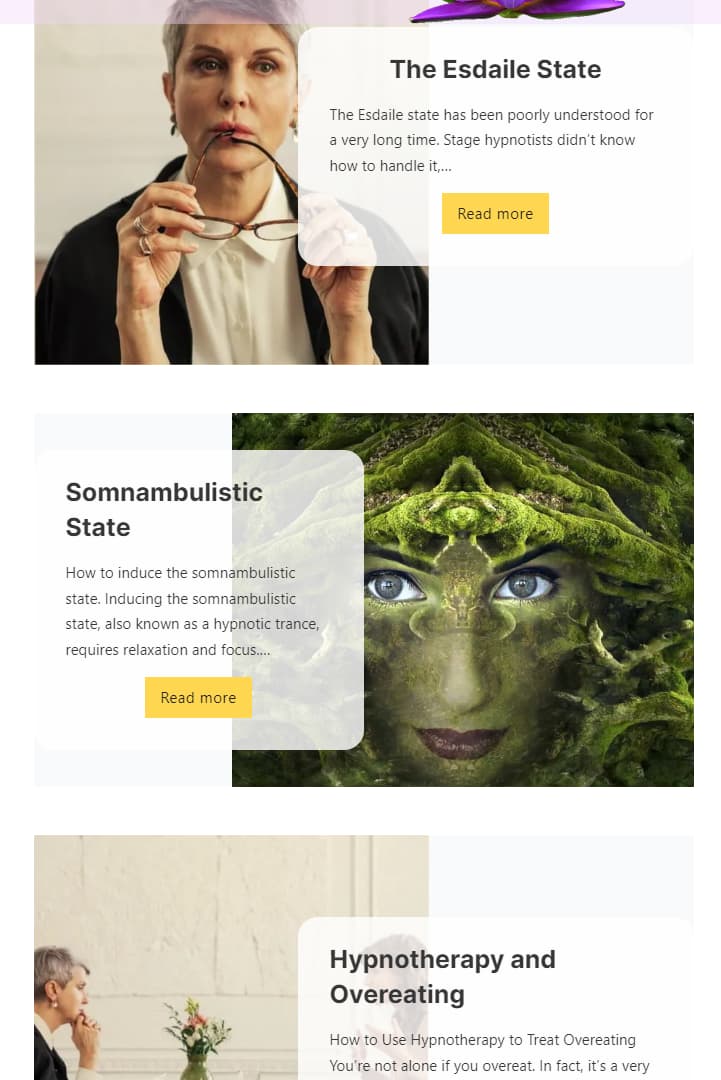The image size is (721, 1080).
Task: Open The Esdaile State article title
Action: pos(495,69)
